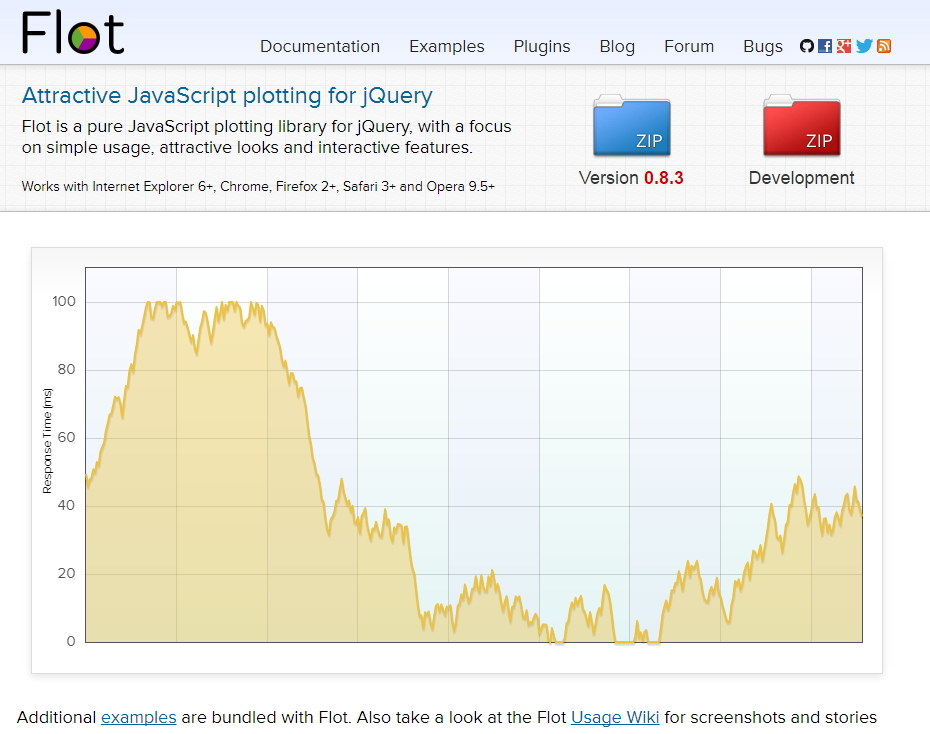The height and width of the screenshot is (734, 930).
Task: Click the Development download label
Action: [x=801, y=178]
